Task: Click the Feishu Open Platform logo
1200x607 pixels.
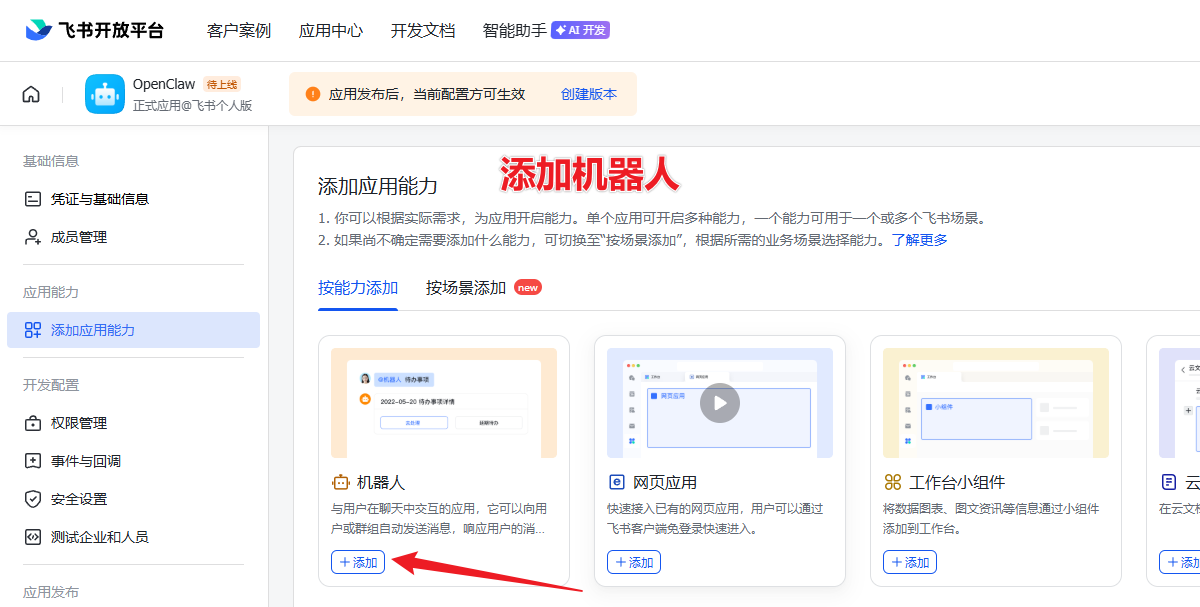Action: coord(94,30)
